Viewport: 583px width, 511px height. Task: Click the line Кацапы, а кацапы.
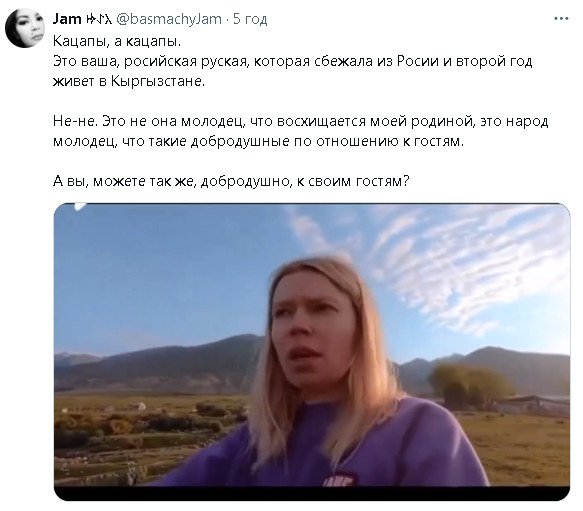click(x=117, y=41)
